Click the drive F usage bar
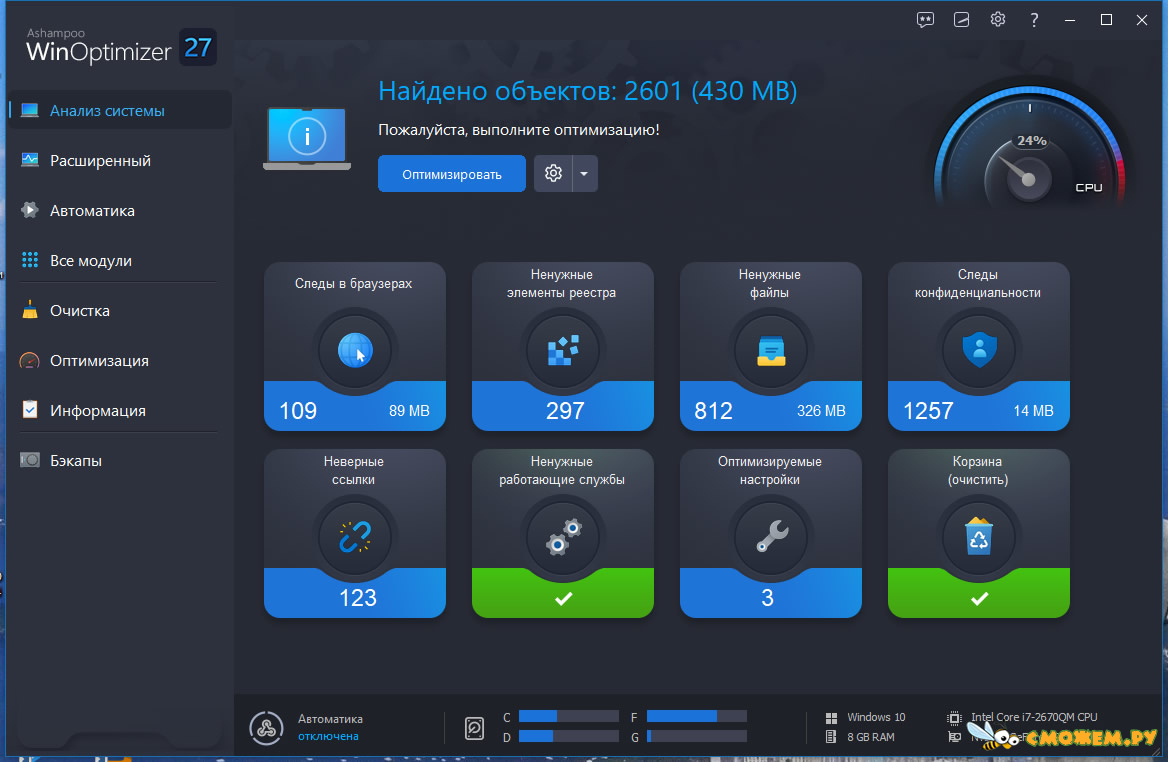Viewport: 1168px width, 762px height. coord(696,717)
